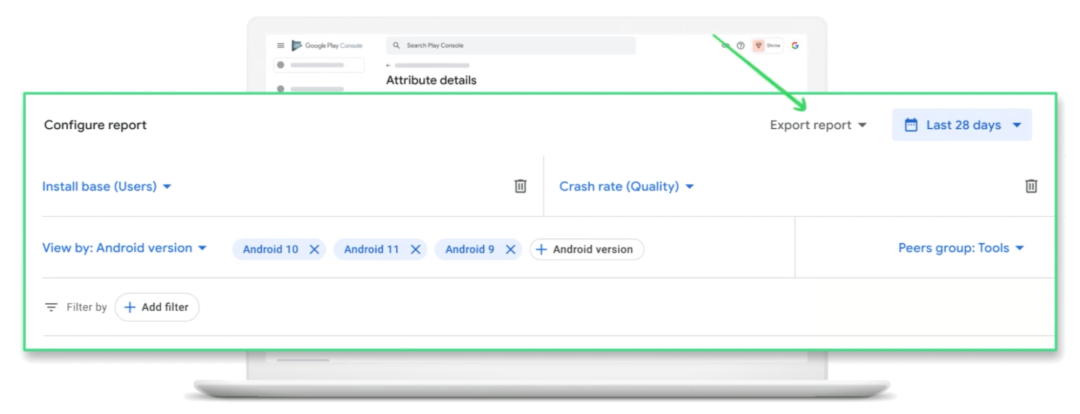This screenshot has height=414, width=1080.
Task: Delete the Crash rate (Quality) metric
Action: [x=1031, y=186]
